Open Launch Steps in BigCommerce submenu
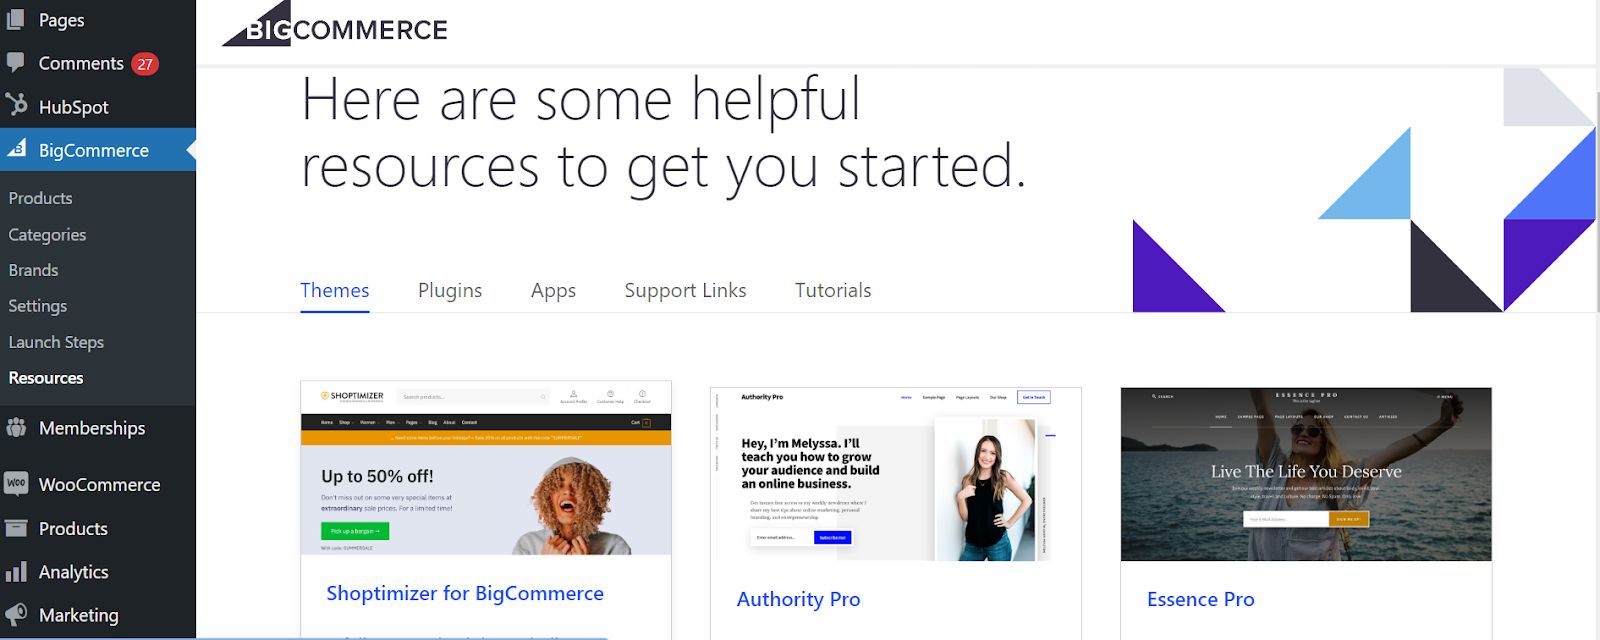Image resolution: width=1600 pixels, height=640 pixels. click(56, 342)
